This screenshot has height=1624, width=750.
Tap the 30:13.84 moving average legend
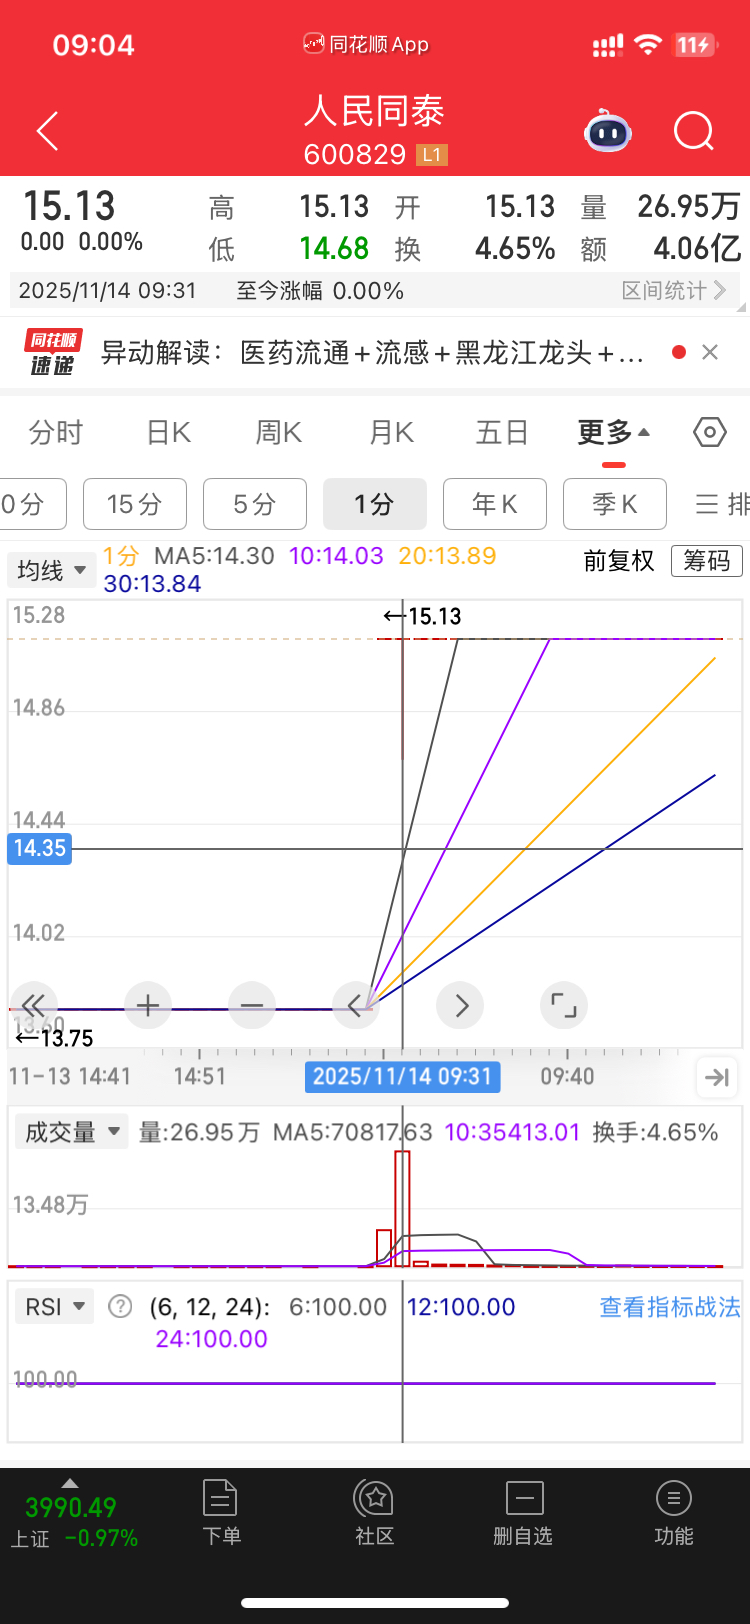[152, 583]
